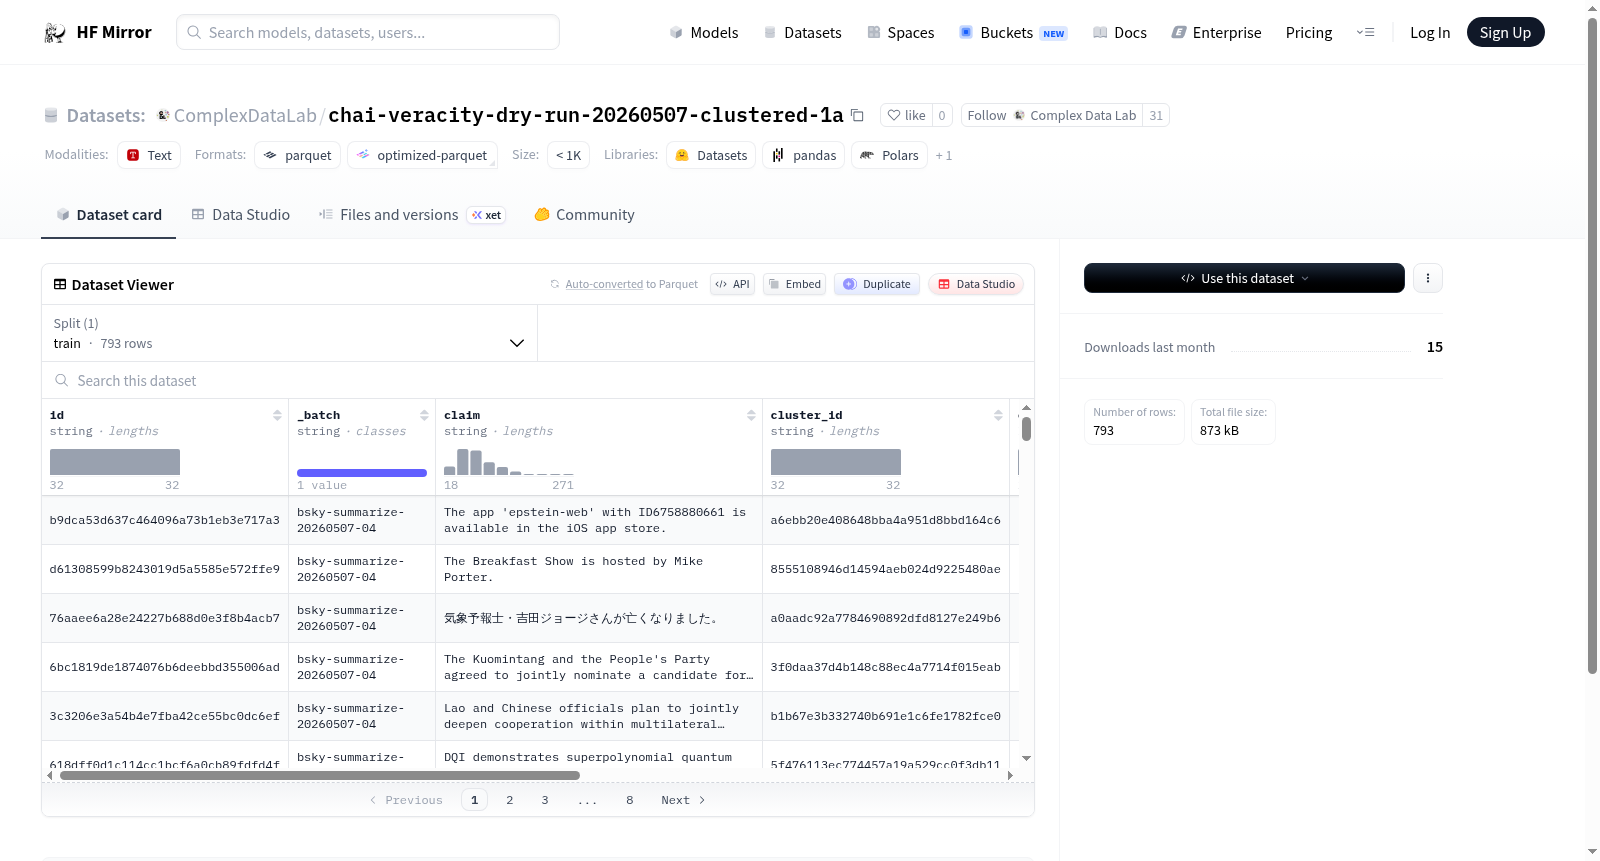
Task: Click the page's vertical scrollbar
Action: tap(1593, 346)
